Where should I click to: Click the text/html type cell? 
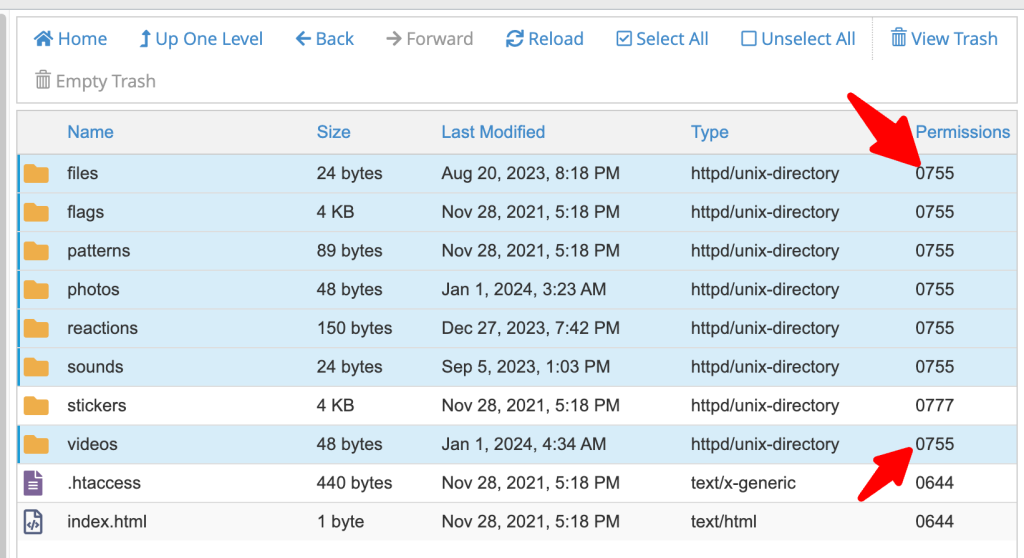point(724,521)
